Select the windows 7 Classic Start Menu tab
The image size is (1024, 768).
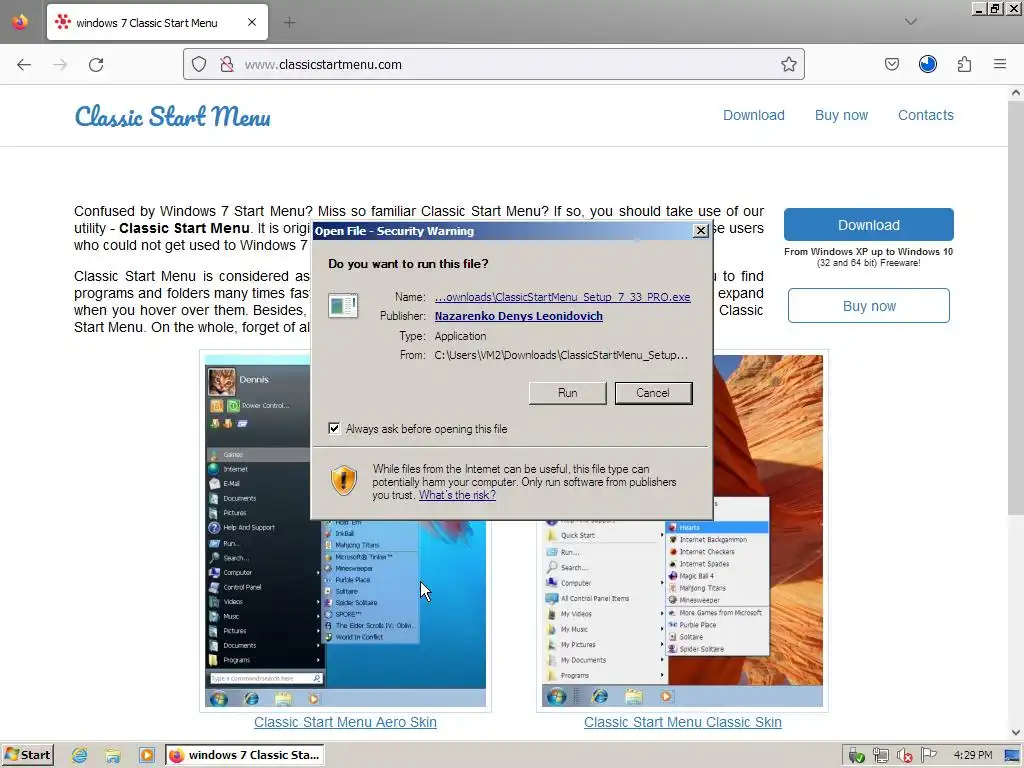[x=157, y=23]
